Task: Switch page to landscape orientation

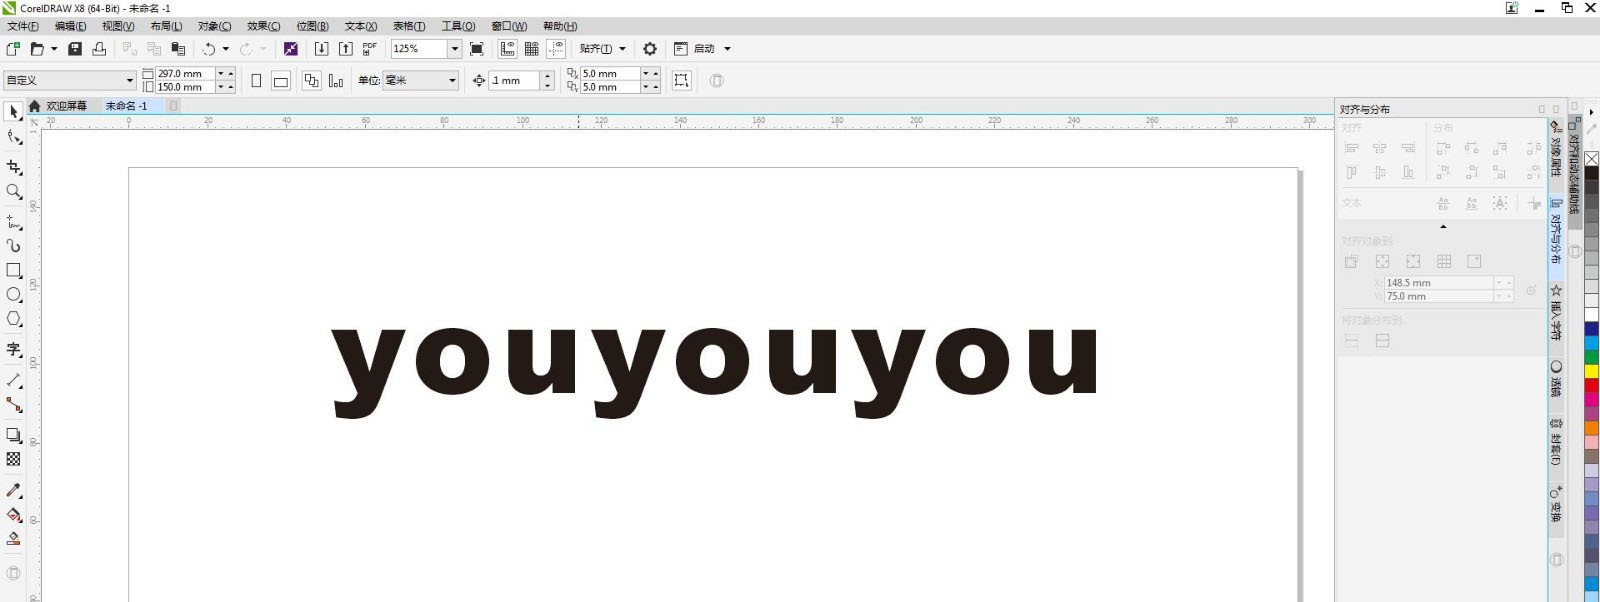Action: (x=281, y=81)
